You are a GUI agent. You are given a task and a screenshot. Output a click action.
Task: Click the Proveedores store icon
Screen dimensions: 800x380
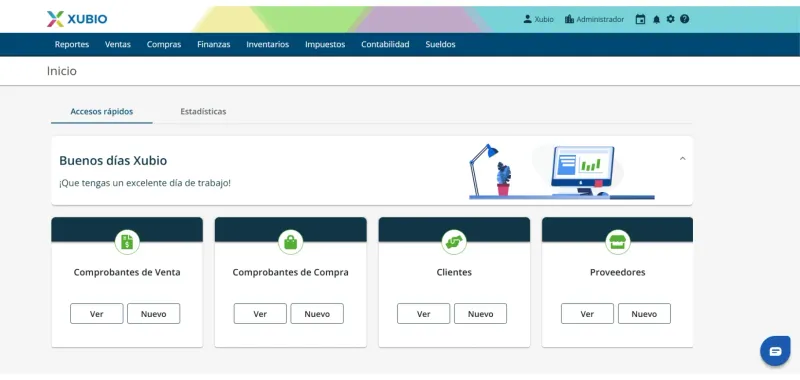tap(618, 242)
